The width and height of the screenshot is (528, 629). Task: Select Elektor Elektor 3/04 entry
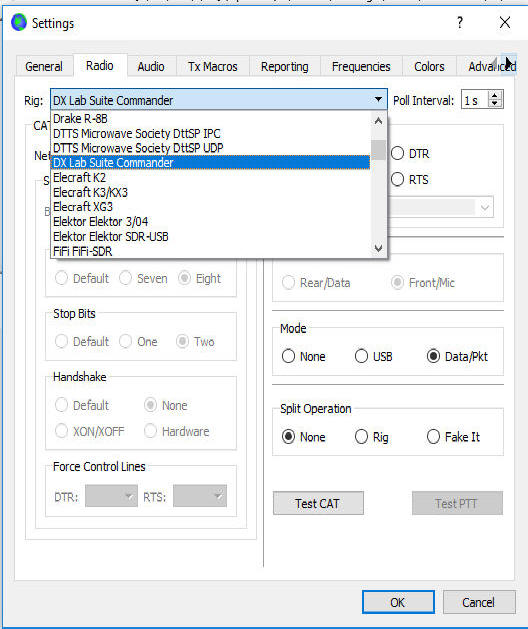pos(211,221)
